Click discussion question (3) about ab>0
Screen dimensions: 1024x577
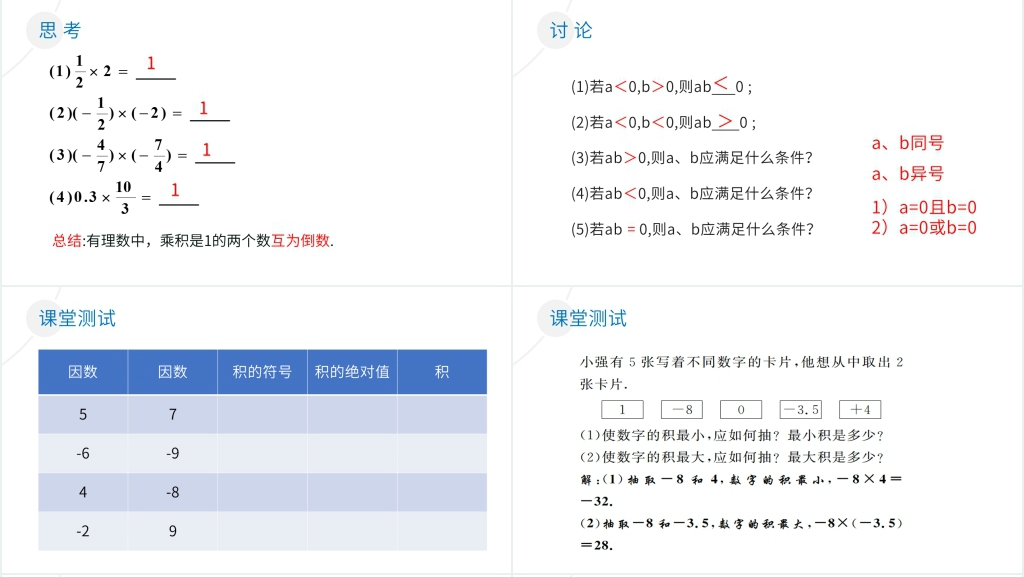pyautogui.click(x=691, y=158)
